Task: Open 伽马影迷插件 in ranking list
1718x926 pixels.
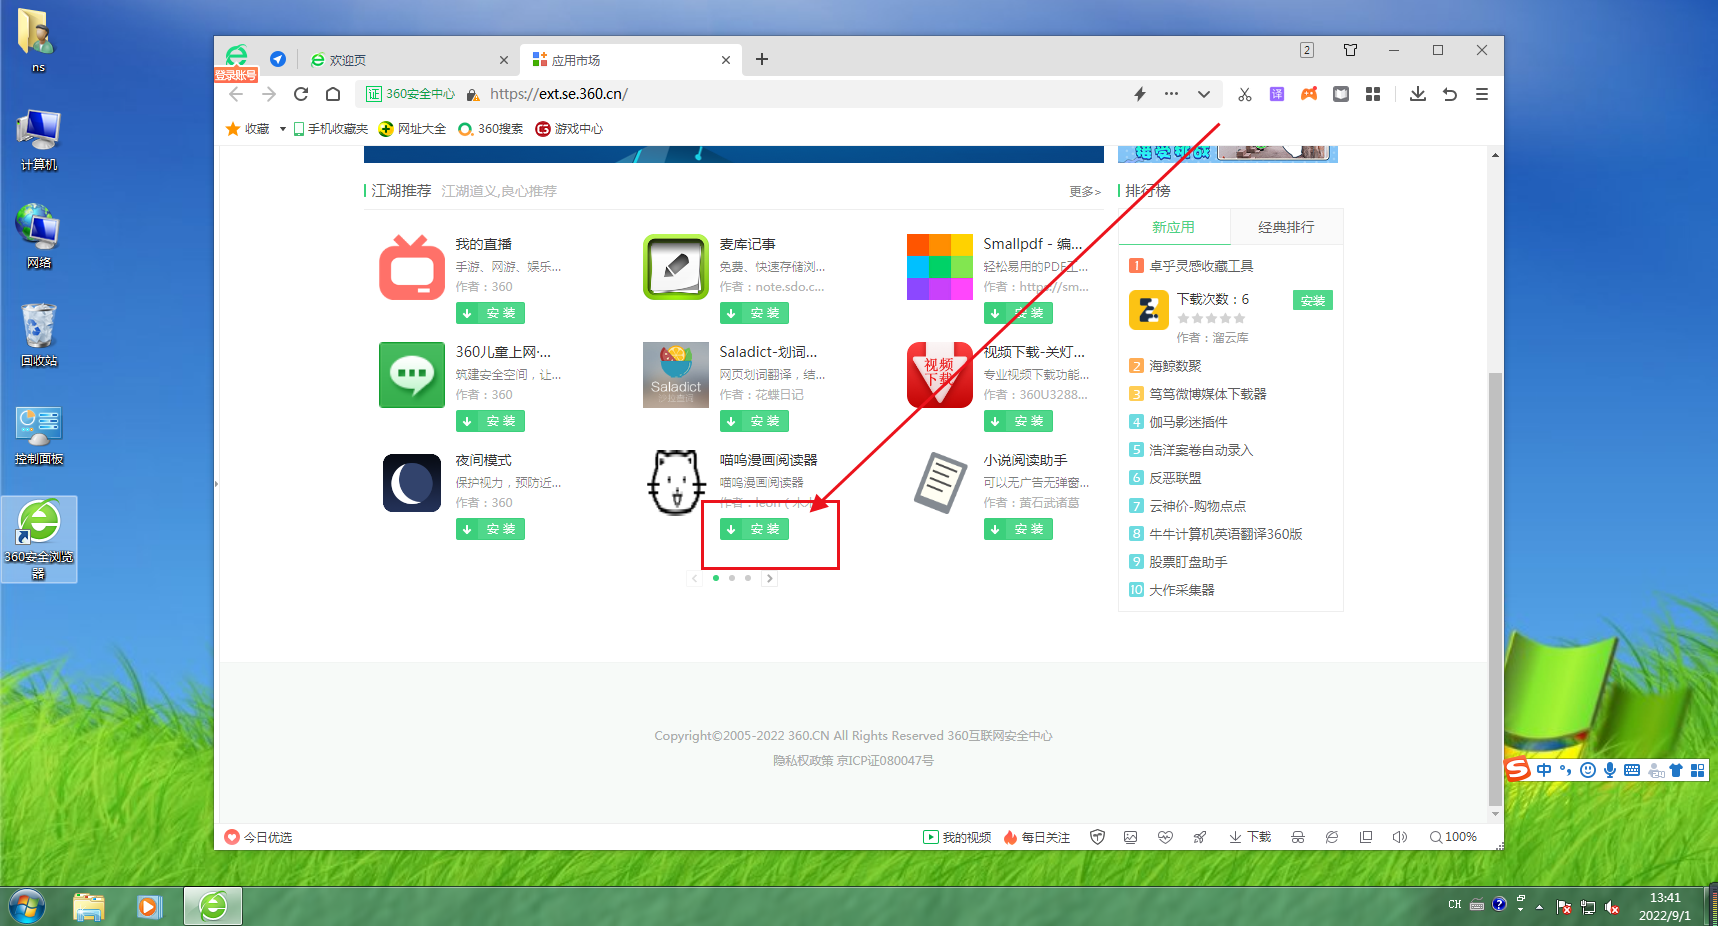Action: pyautogui.click(x=1188, y=422)
